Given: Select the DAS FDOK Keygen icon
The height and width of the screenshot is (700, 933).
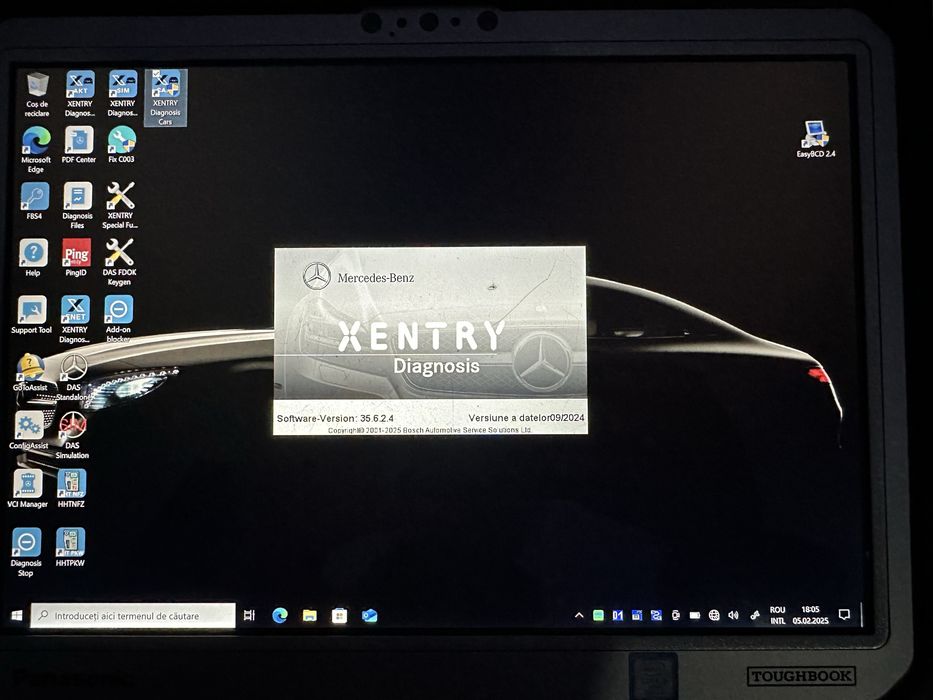Looking at the screenshot, I should click(x=120, y=262).
